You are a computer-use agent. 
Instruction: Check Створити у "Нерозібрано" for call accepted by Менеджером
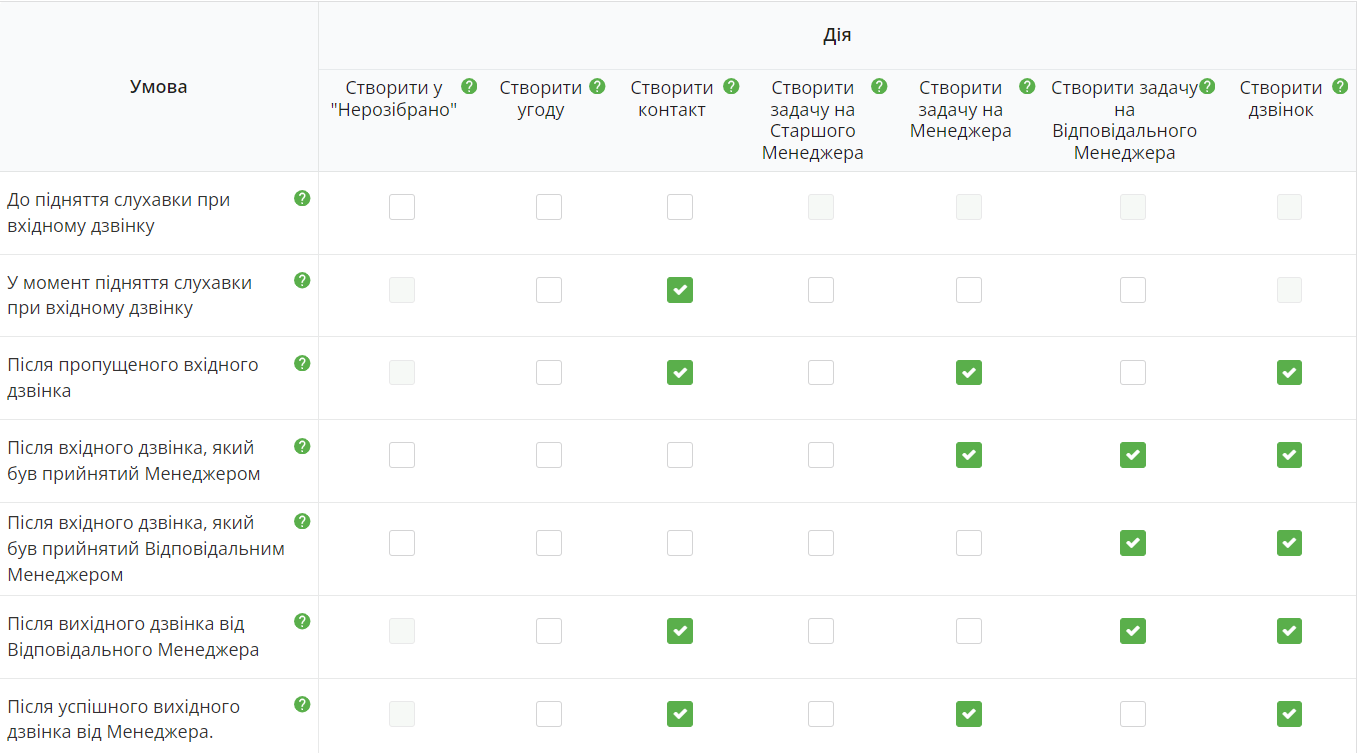coord(402,455)
